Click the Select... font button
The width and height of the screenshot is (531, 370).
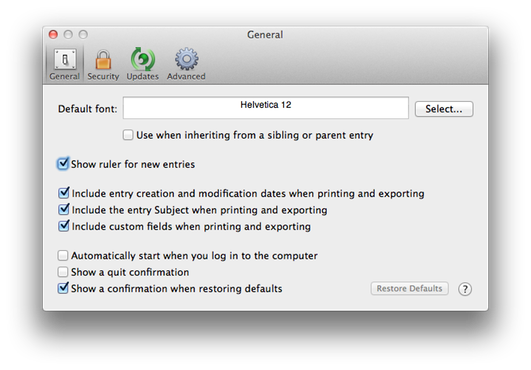[x=444, y=109]
